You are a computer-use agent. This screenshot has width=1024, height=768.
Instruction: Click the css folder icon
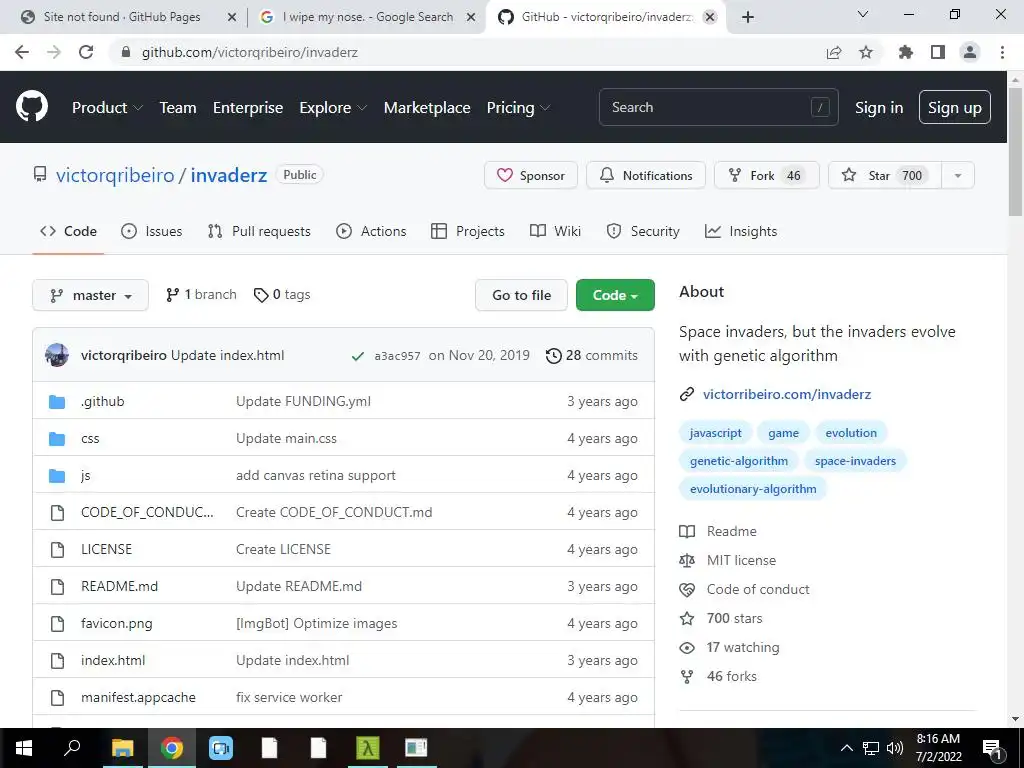click(57, 439)
